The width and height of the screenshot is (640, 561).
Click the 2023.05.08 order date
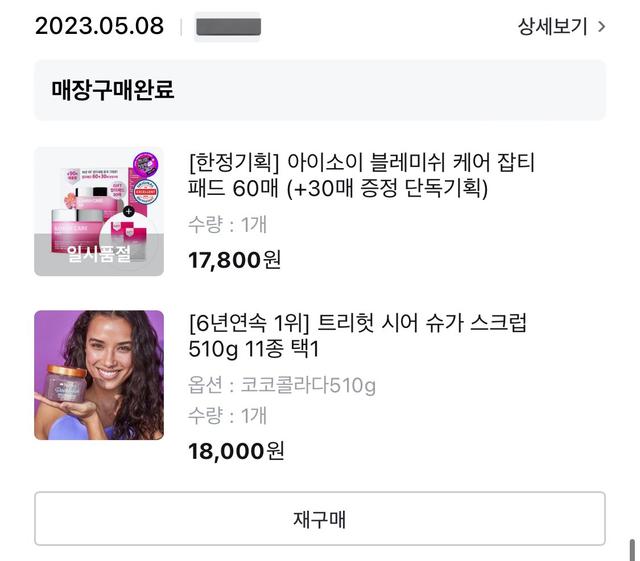pos(99,26)
